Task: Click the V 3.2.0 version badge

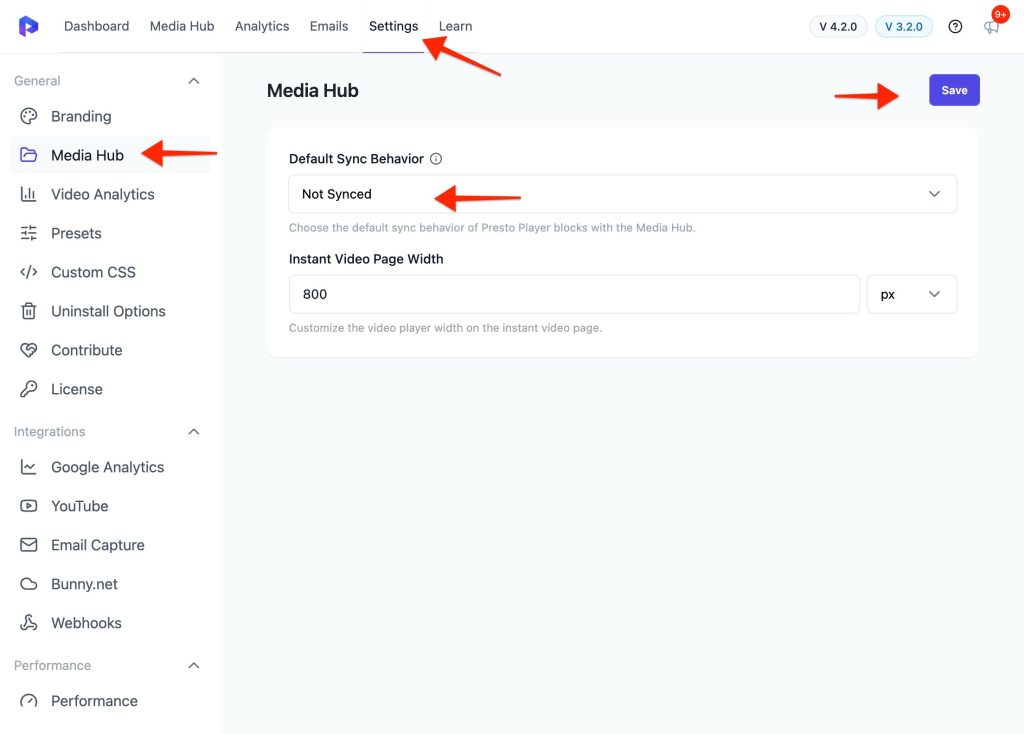Action: [903, 27]
